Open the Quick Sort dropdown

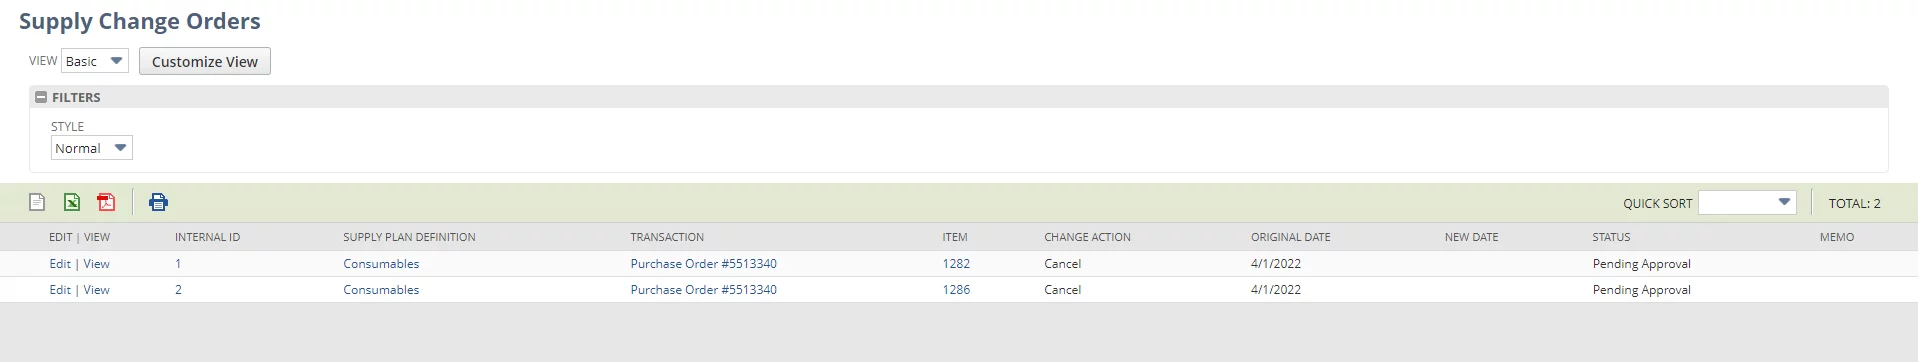point(1747,202)
